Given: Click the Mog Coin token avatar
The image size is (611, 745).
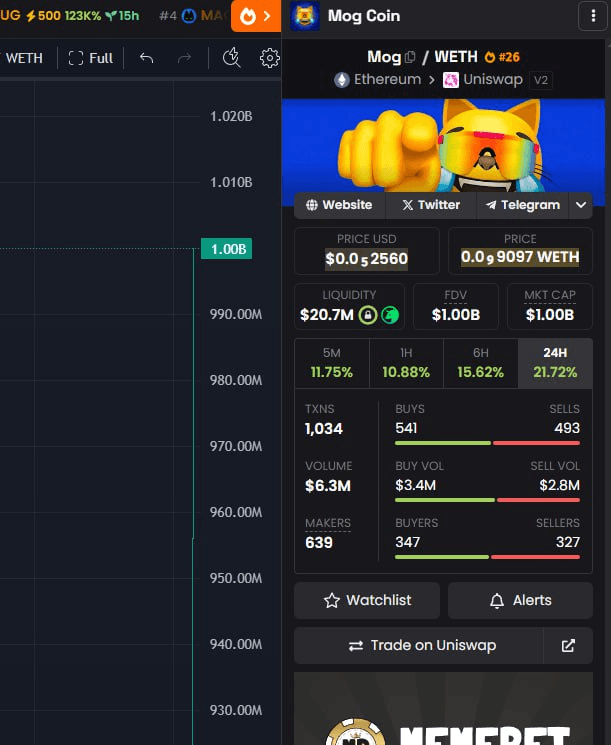Looking at the screenshot, I should click(305, 16).
